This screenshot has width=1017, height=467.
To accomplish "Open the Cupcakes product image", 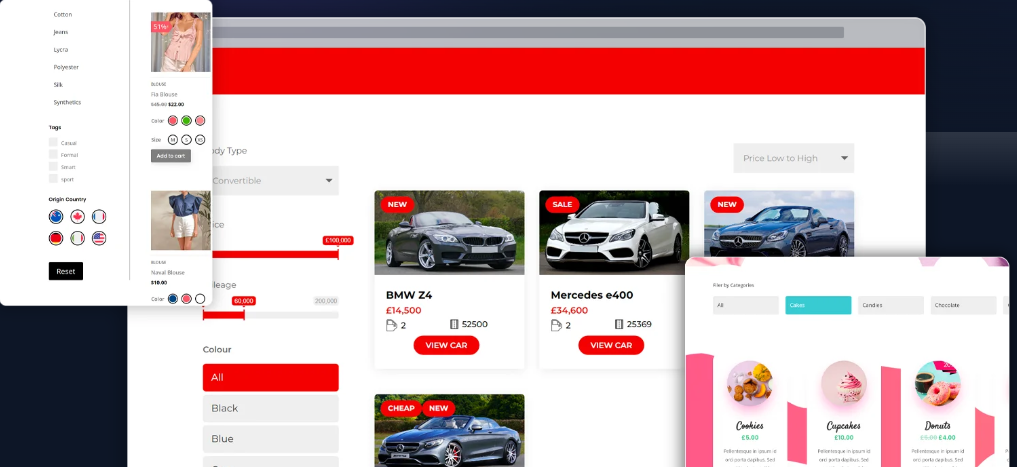I will point(844,384).
